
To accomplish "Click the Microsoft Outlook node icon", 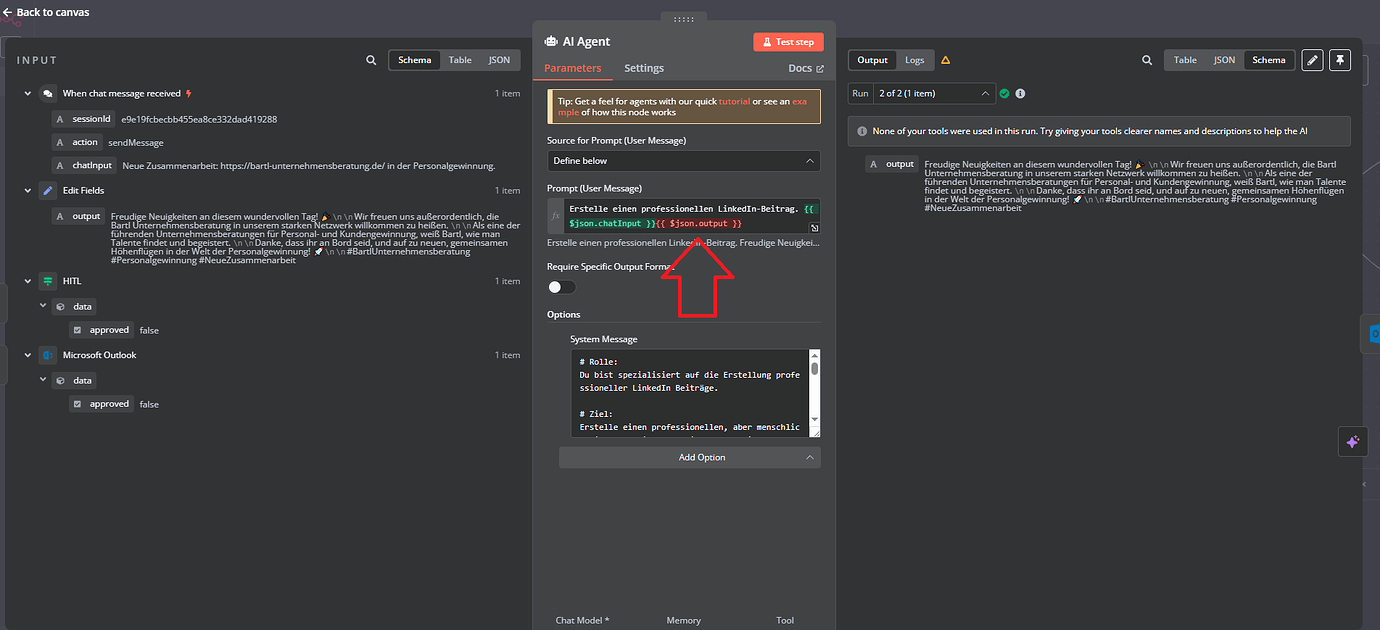I will (x=47, y=355).
